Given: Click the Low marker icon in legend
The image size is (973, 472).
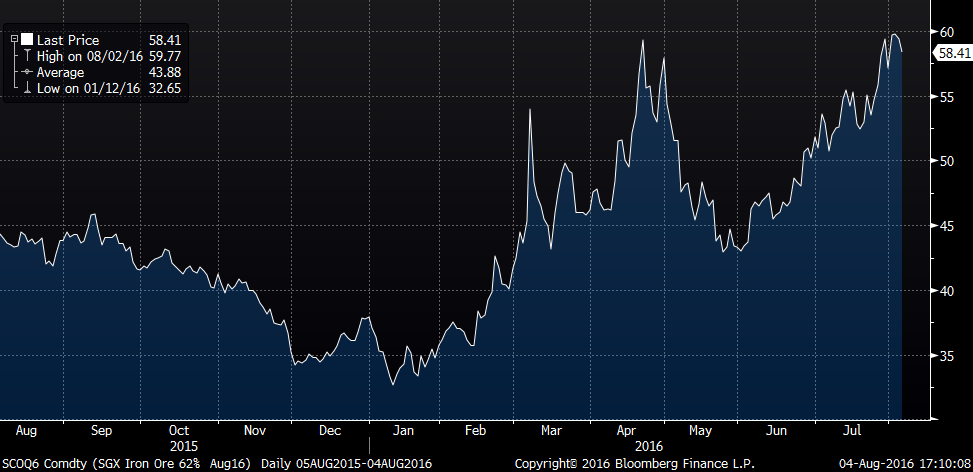Looking at the screenshot, I should 27,89.
